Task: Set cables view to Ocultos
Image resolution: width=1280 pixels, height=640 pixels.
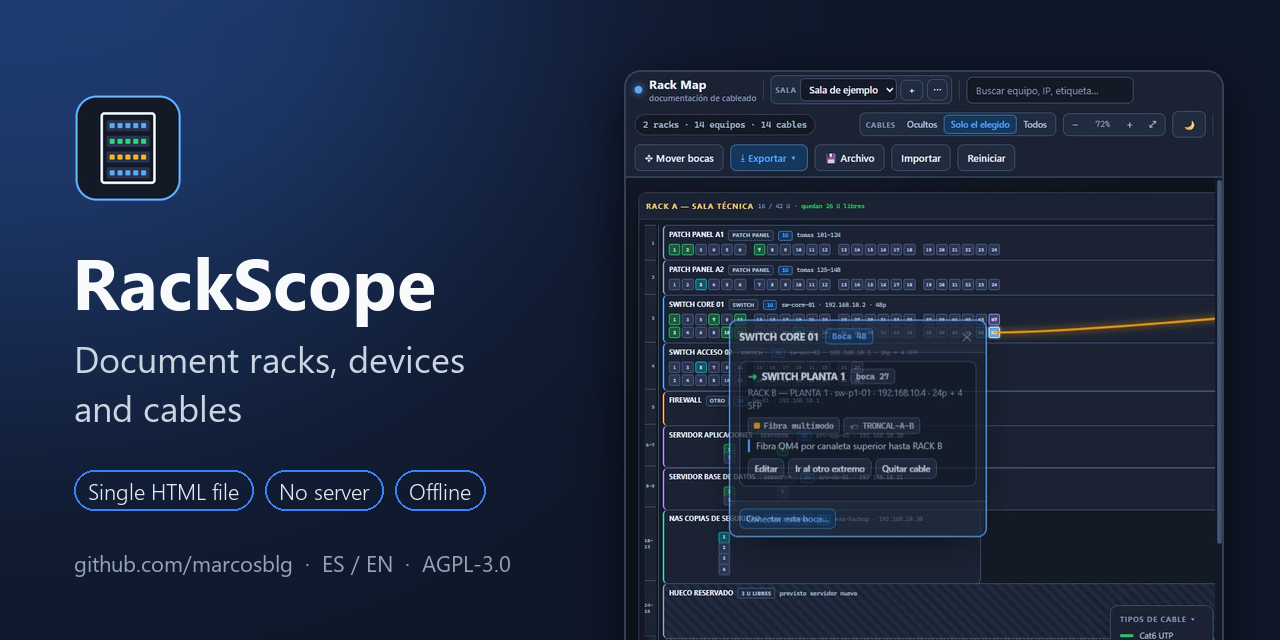Action: click(922, 125)
